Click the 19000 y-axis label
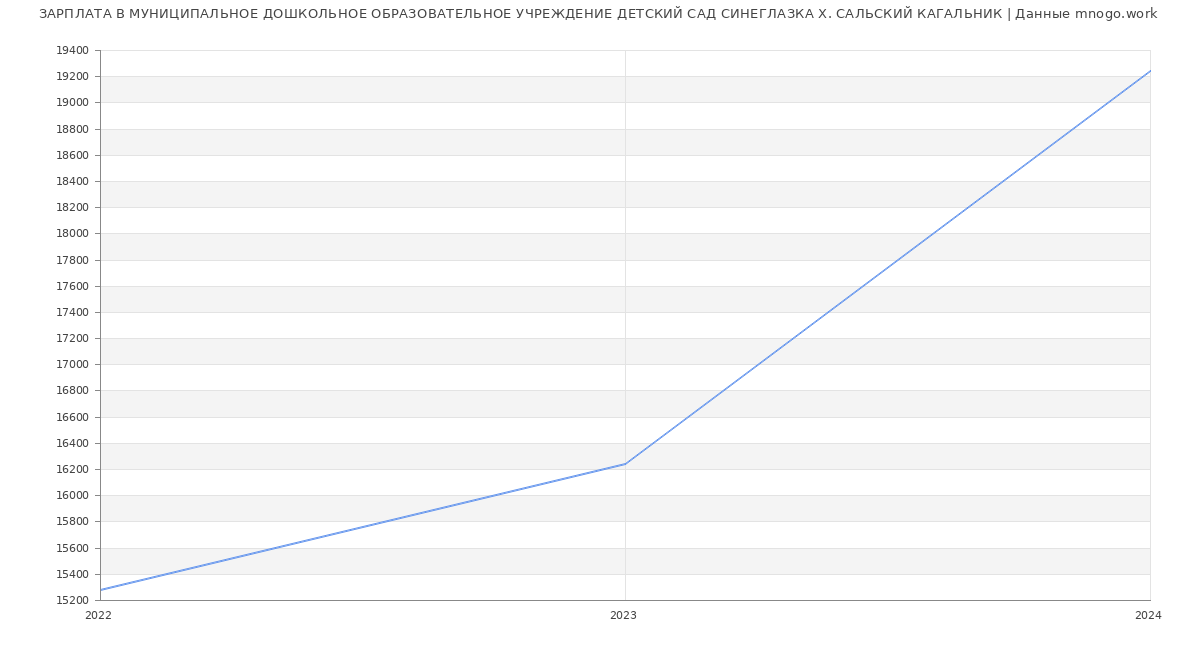The height and width of the screenshot is (650, 1200). click(72, 103)
